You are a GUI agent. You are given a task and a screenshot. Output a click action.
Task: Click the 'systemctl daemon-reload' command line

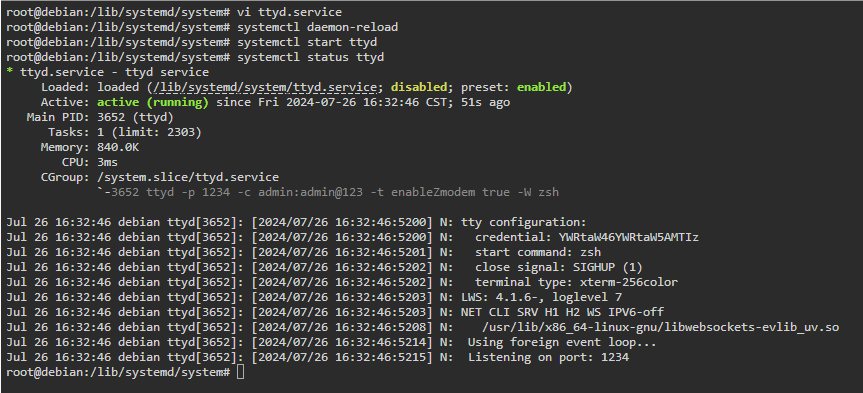tap(201, 27)
